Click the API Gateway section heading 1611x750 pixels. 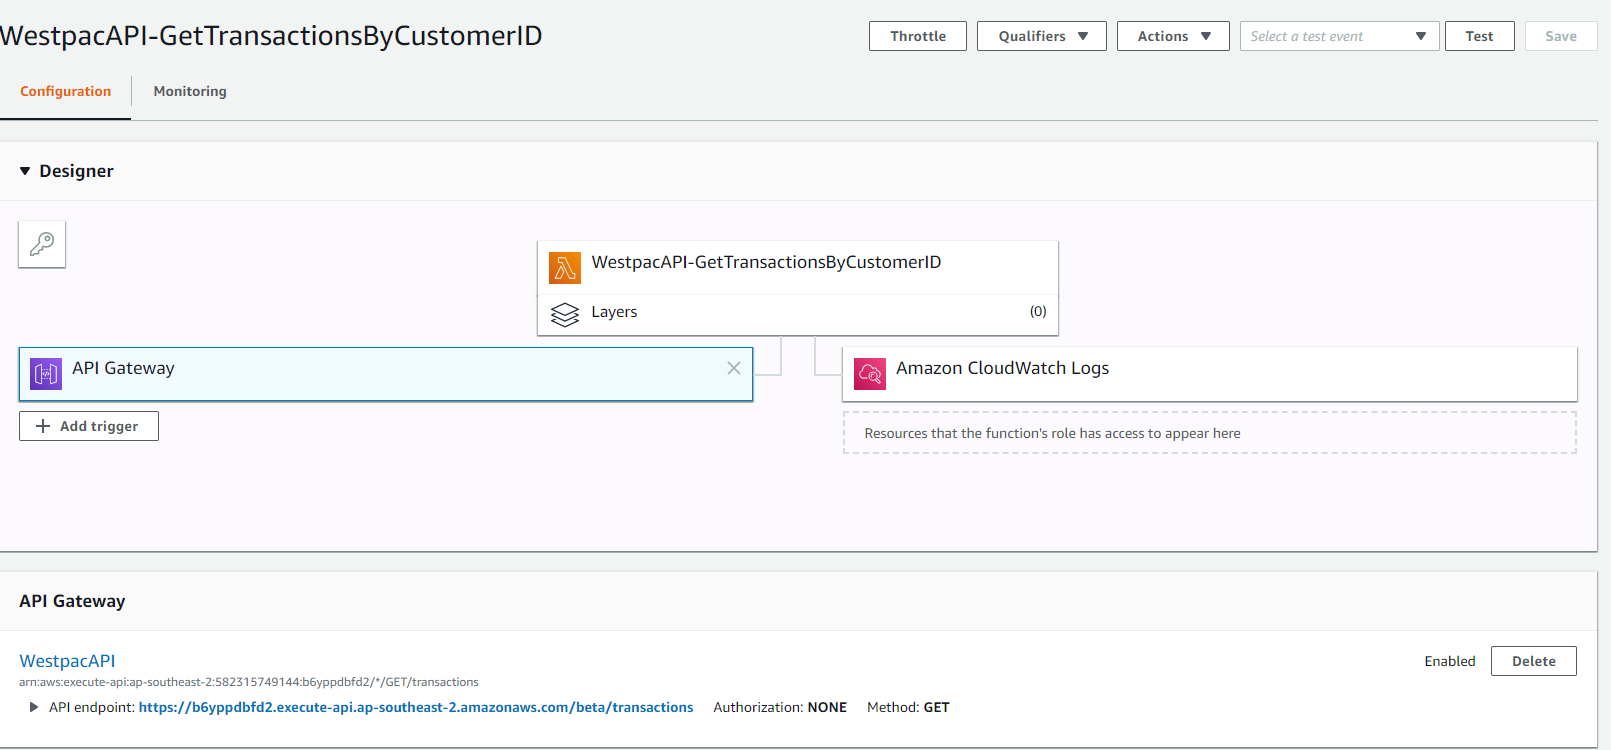[72, 601]
